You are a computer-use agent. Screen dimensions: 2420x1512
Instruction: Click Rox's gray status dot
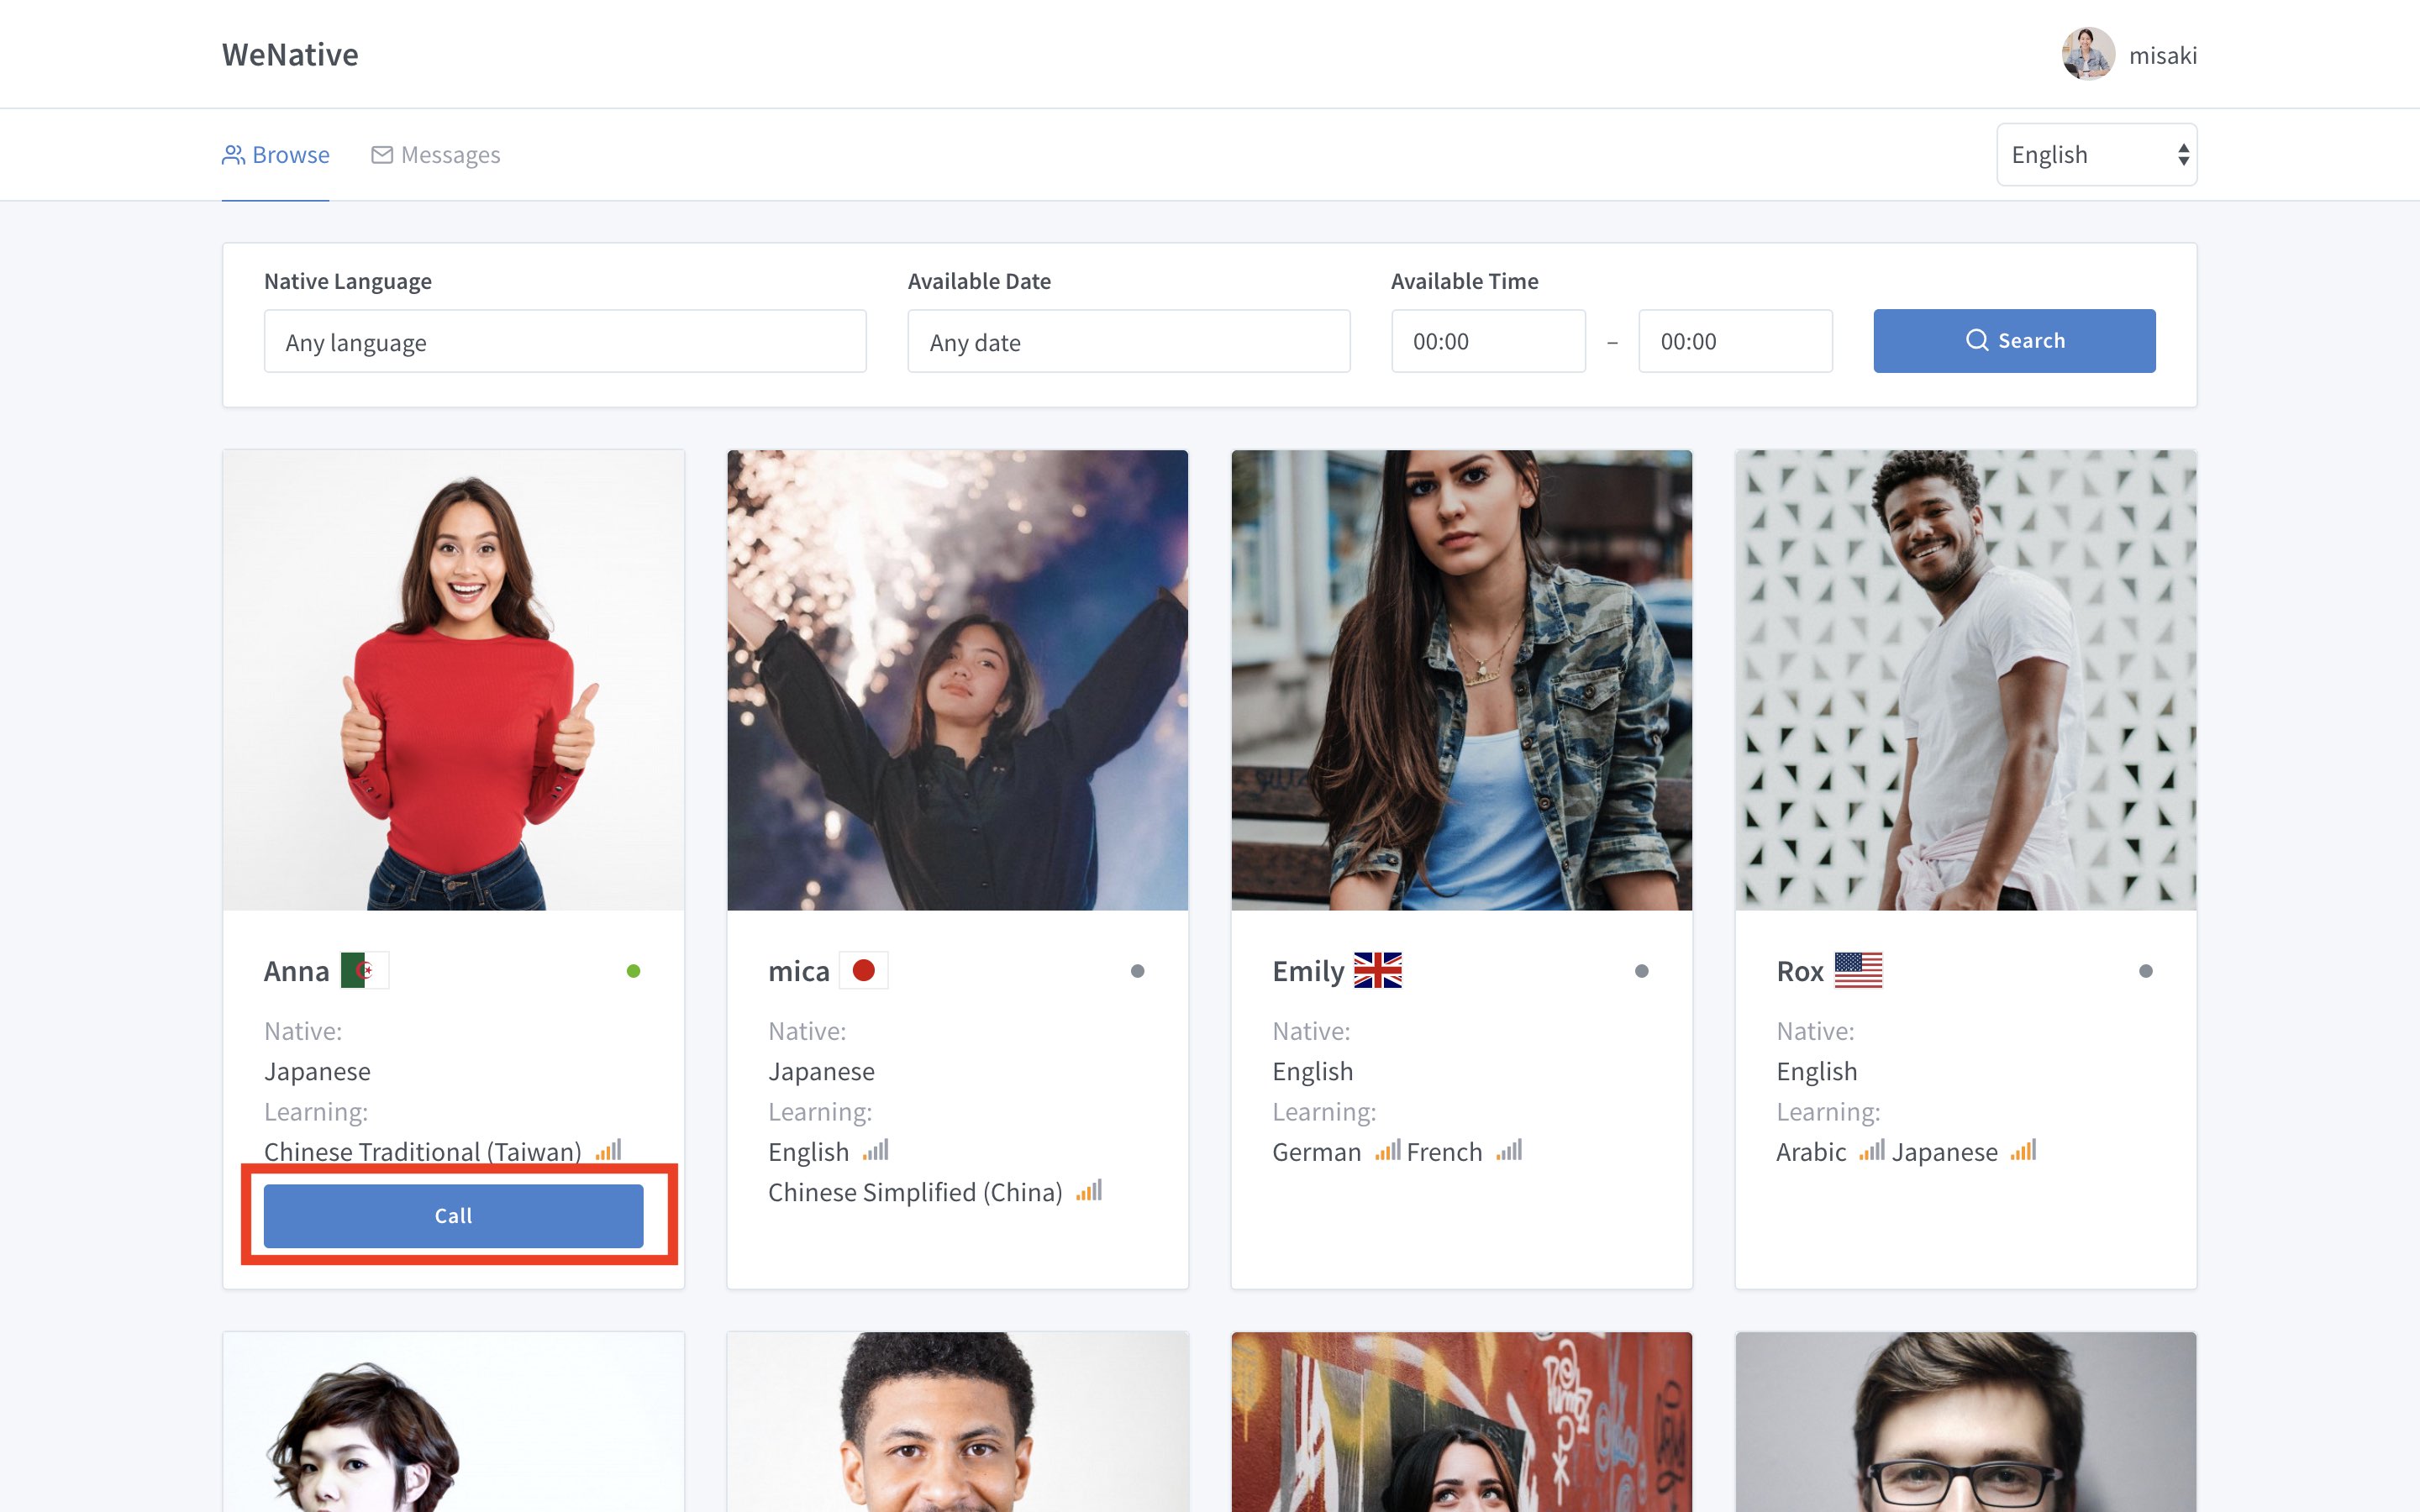point(2145,971)
